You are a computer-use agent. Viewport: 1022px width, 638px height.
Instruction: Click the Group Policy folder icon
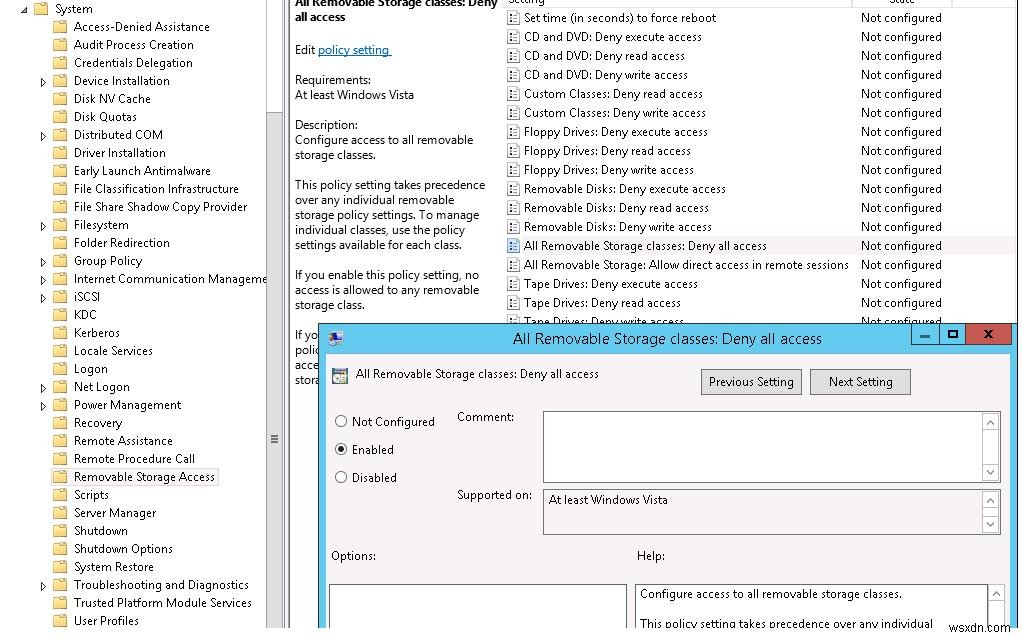(x=60, y=260)
